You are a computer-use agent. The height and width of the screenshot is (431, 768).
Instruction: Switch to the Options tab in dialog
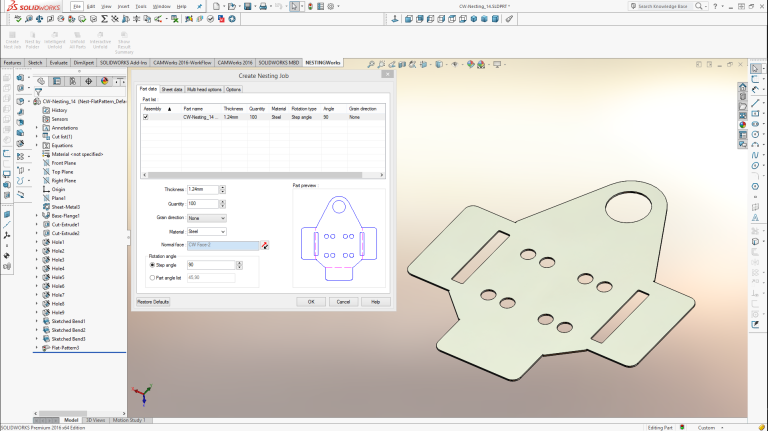coord(233,90)
